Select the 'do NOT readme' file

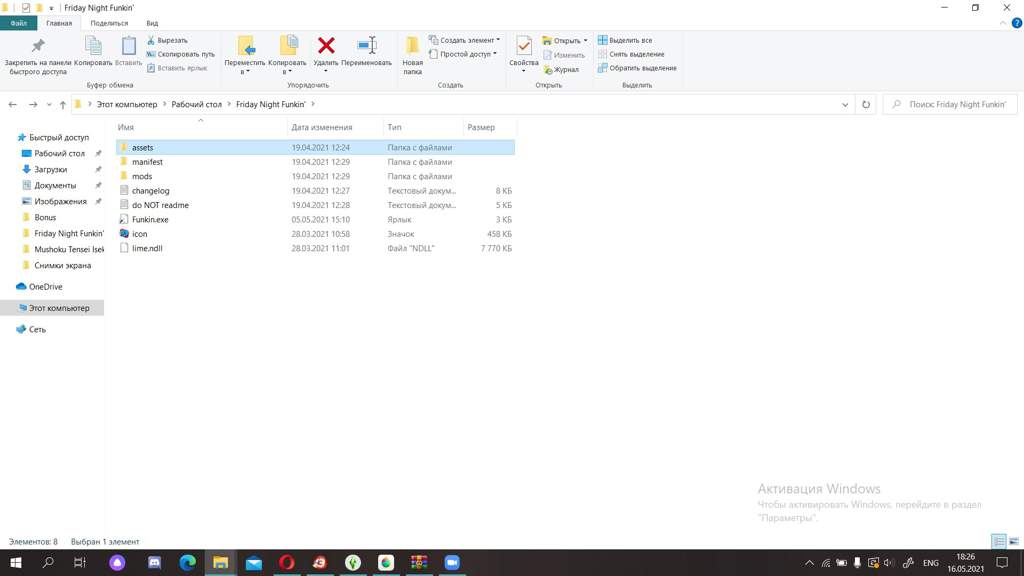316,205
